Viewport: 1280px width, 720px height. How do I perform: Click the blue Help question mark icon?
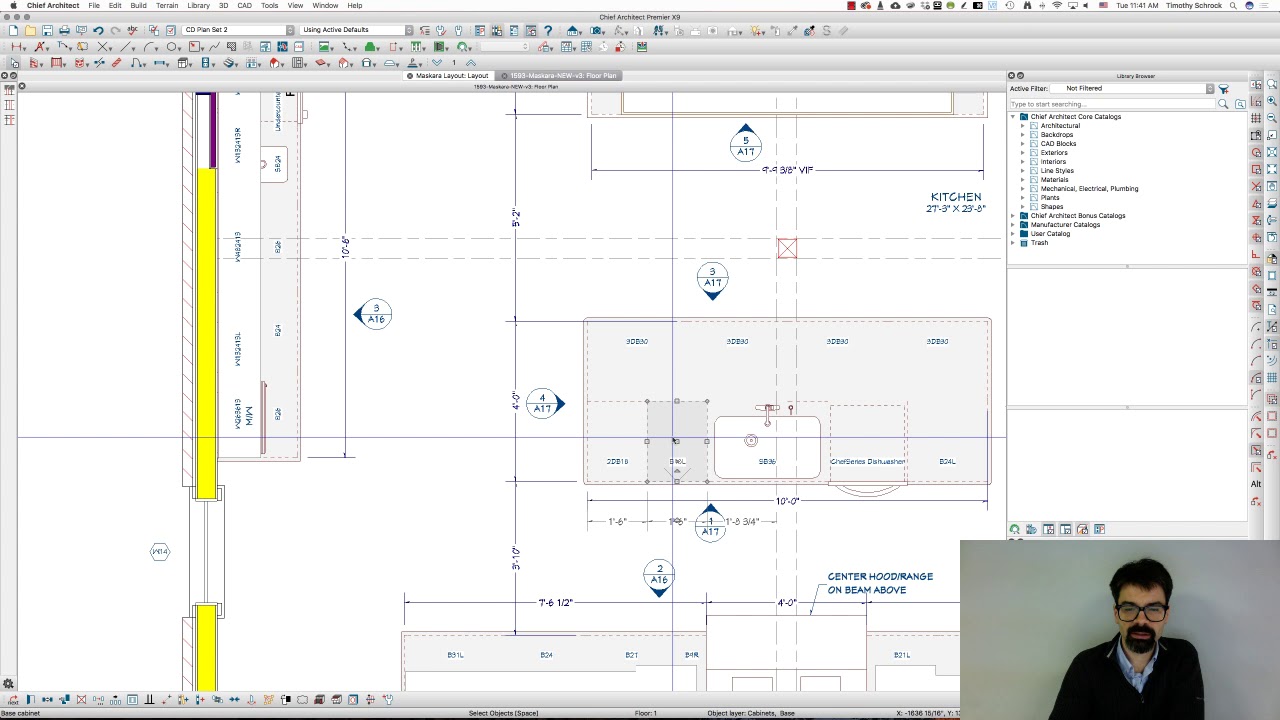tap(547, 30)
